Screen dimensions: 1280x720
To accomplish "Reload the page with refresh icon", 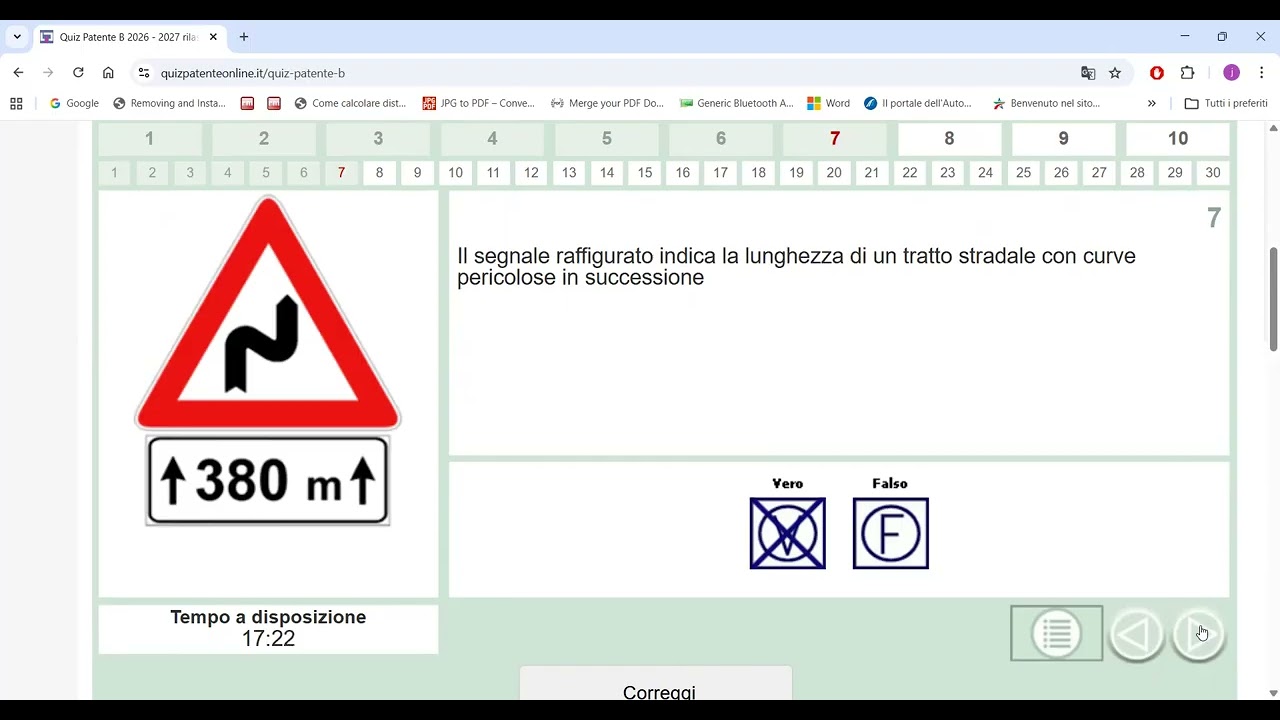I will (78, 73).
